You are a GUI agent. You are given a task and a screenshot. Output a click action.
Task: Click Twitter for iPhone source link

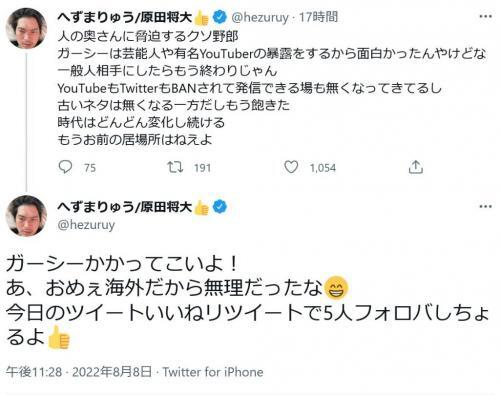[x=213, y=372]
